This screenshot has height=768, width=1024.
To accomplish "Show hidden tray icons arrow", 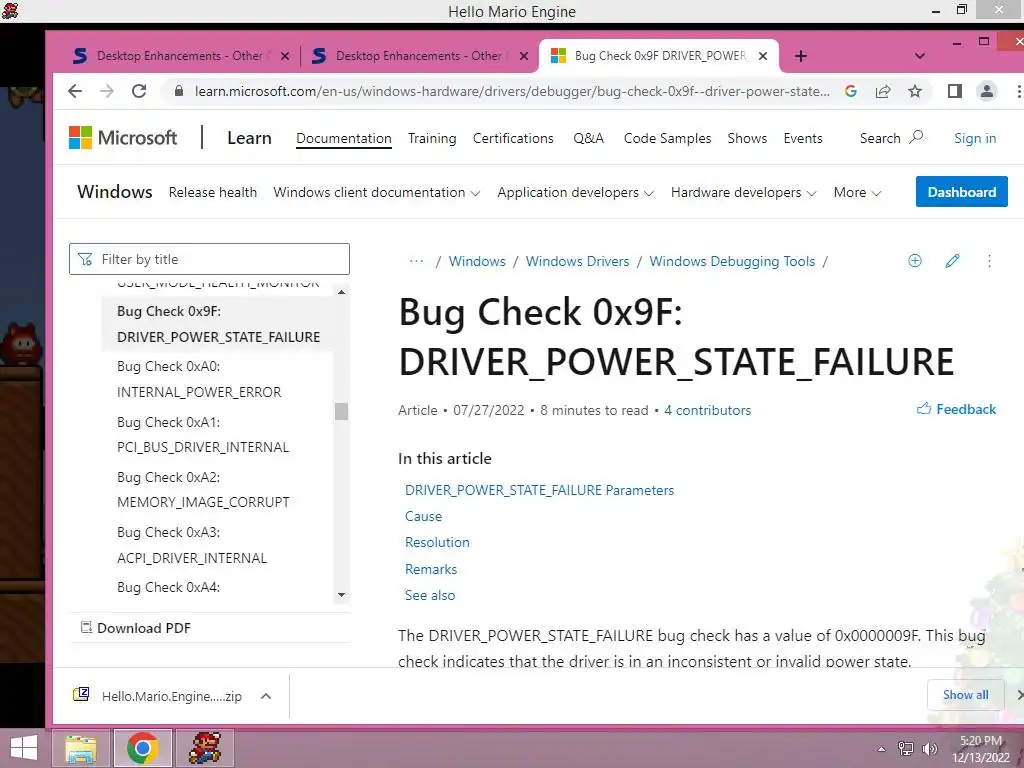I will coord(882,749).
